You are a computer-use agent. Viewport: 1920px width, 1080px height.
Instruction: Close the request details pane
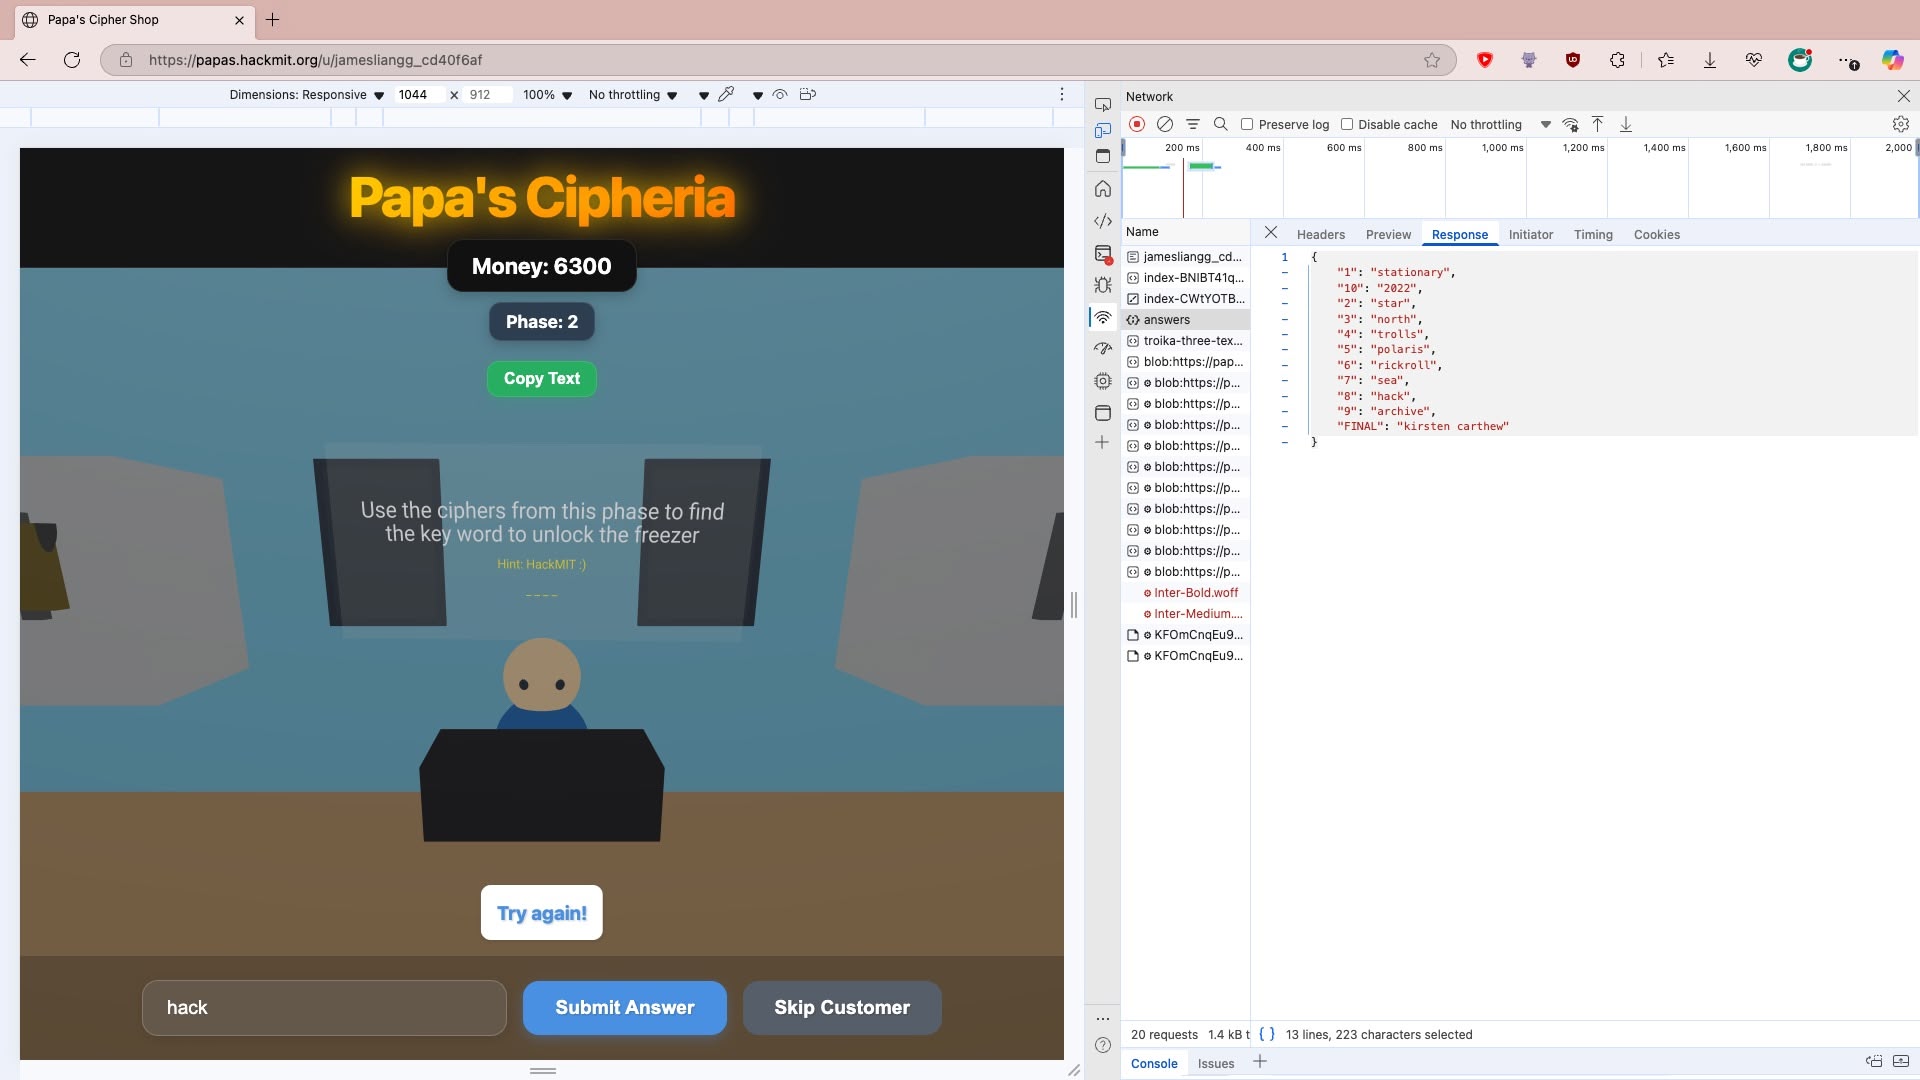tap(1271, 232)
